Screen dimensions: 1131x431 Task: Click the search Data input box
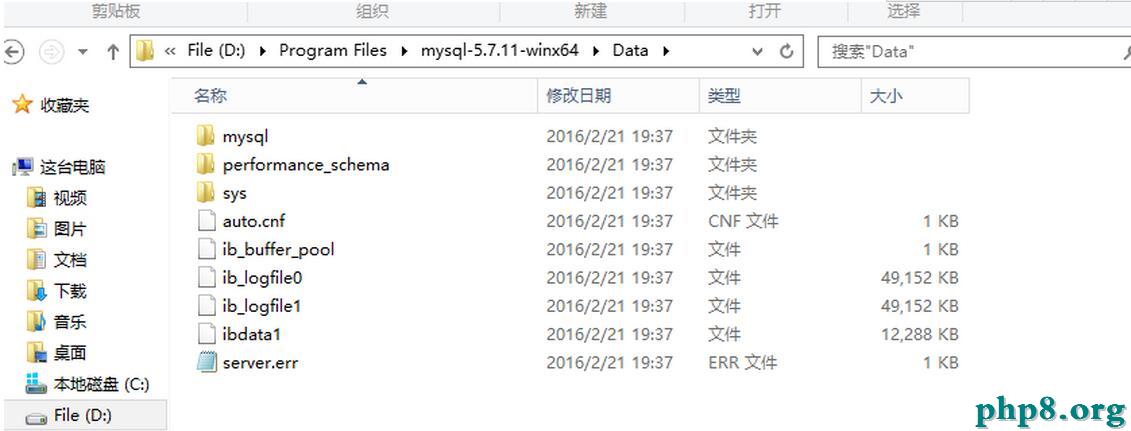click(969, 51)
